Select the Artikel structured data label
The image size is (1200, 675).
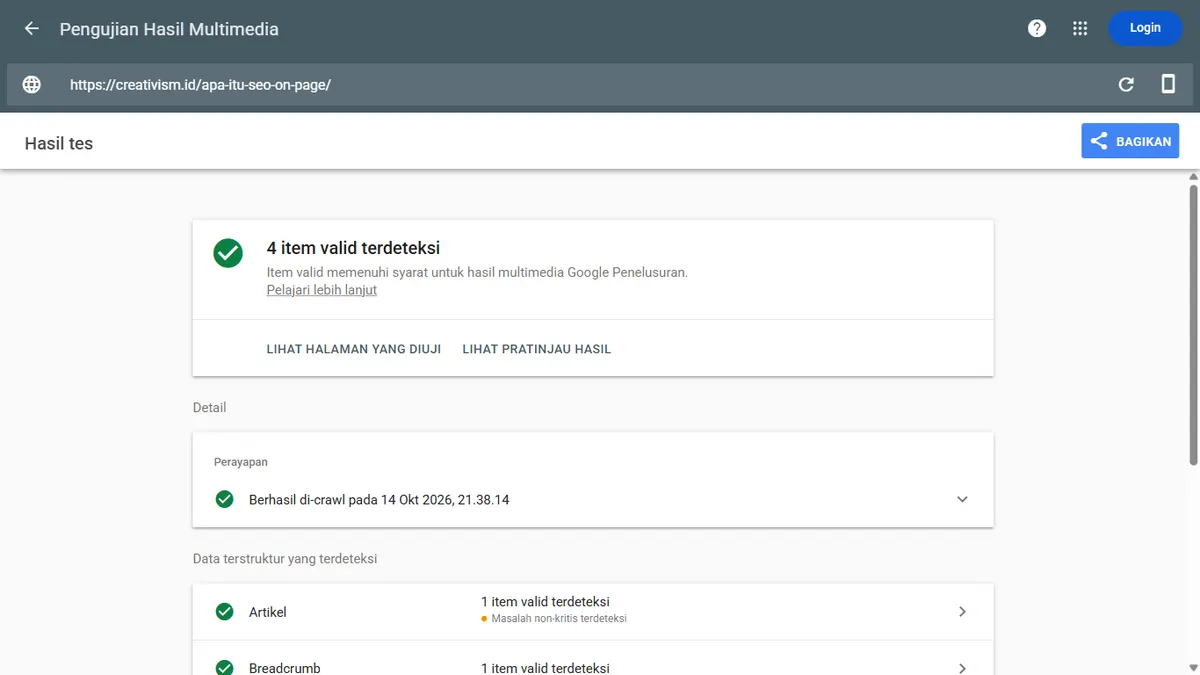click(268, 612)
